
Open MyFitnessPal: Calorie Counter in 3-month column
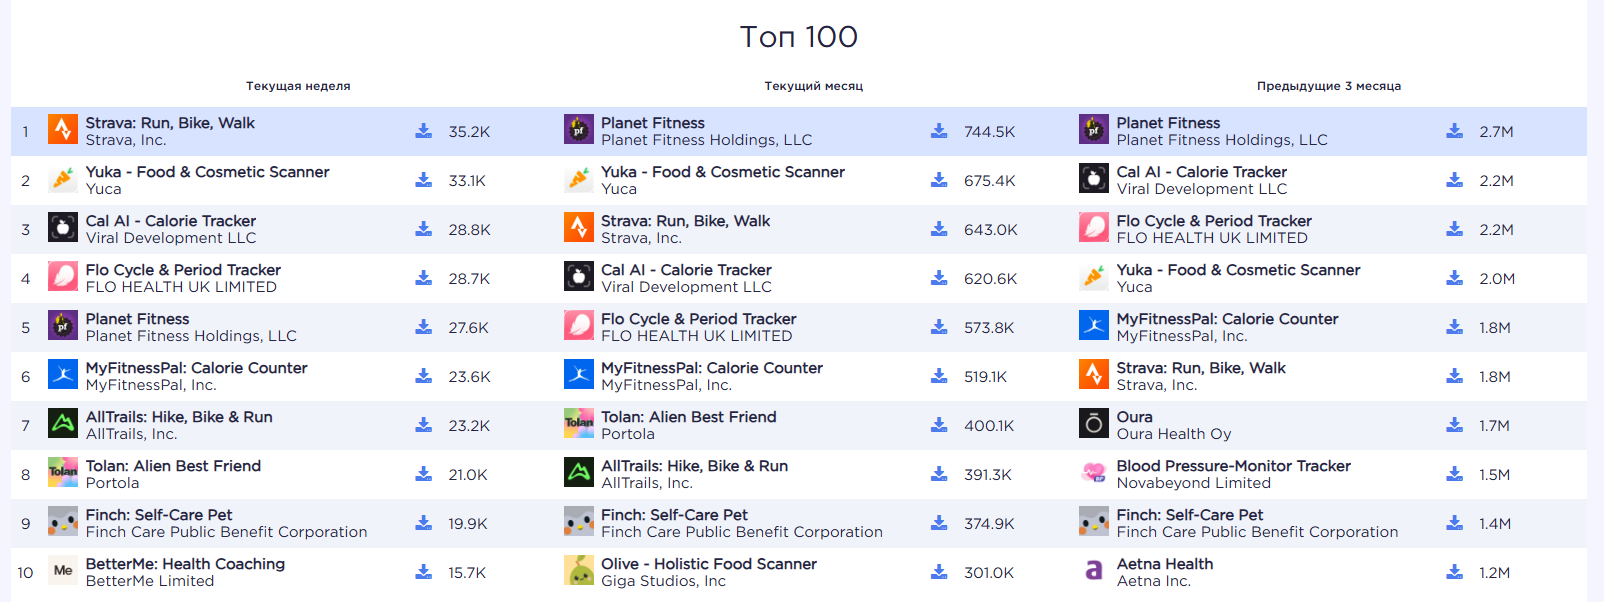[x=1227, y=319]
